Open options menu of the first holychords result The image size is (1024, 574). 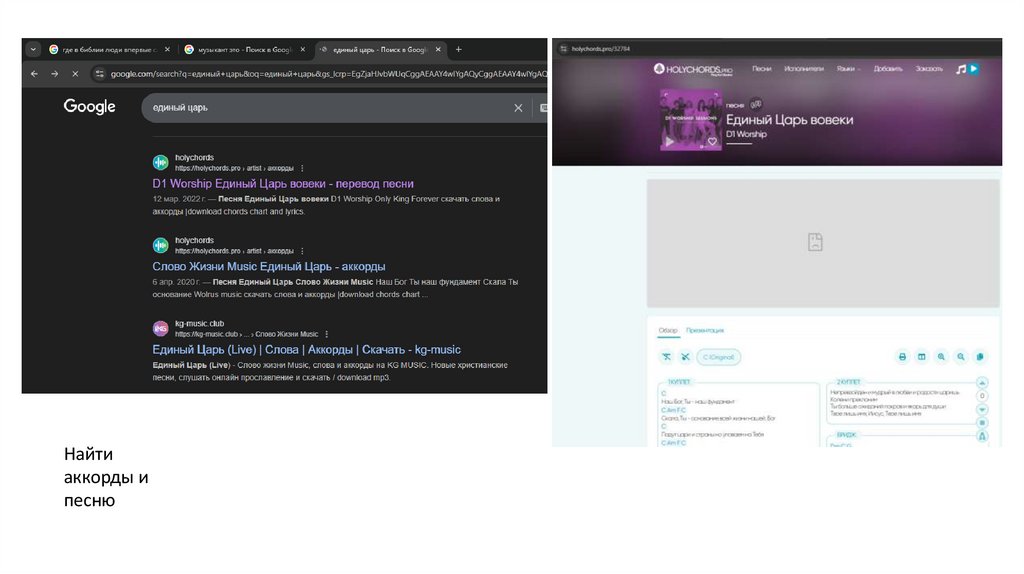click(x=302, y=168)
